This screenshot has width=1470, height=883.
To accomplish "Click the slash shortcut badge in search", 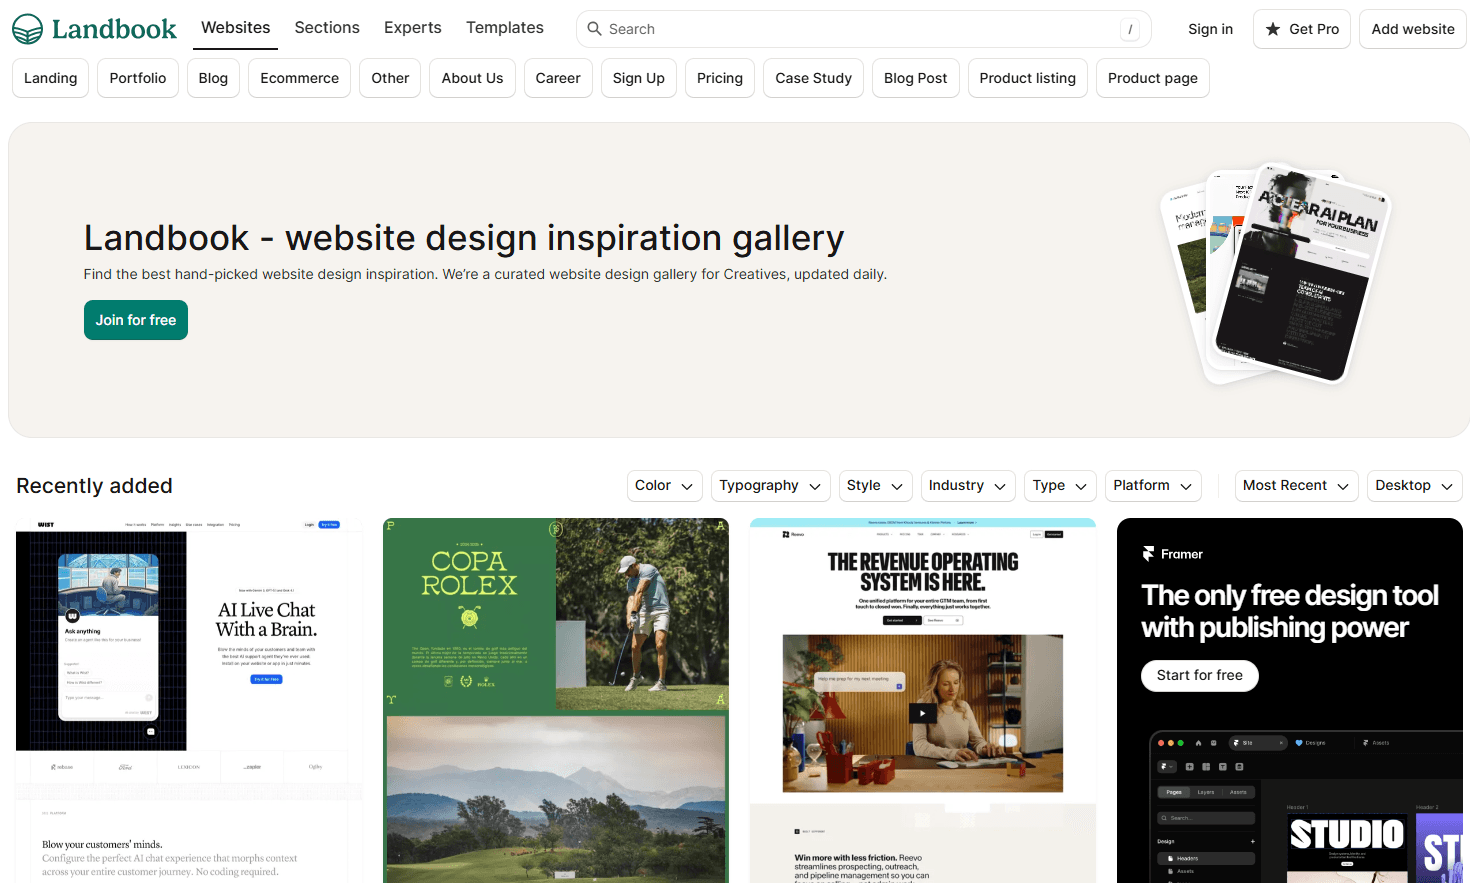I will [1130, 30].
